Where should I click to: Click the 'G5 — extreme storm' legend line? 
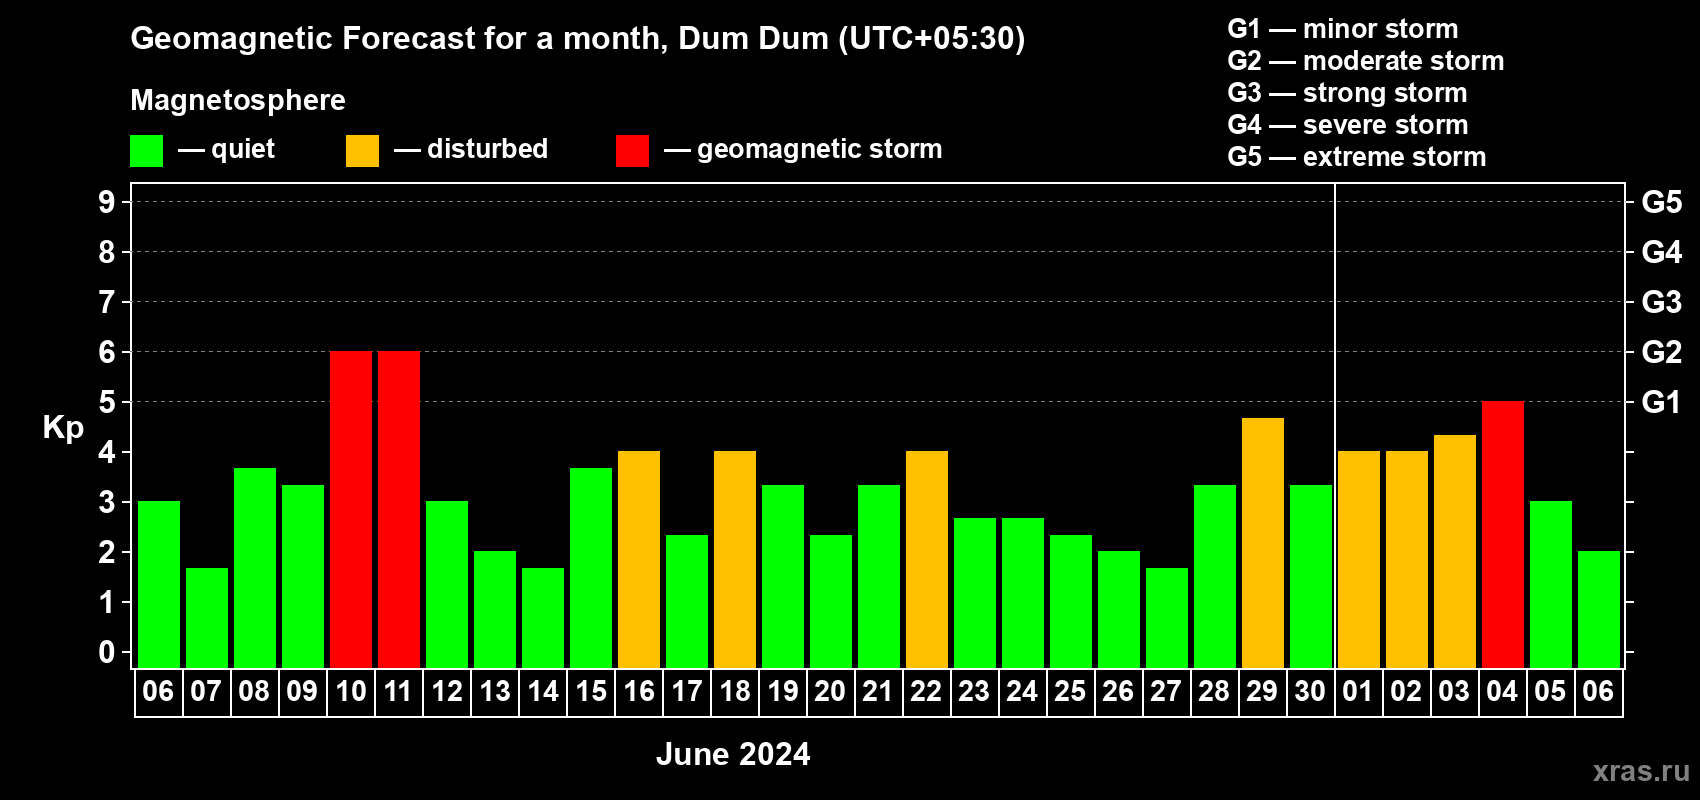[1356, 157]
